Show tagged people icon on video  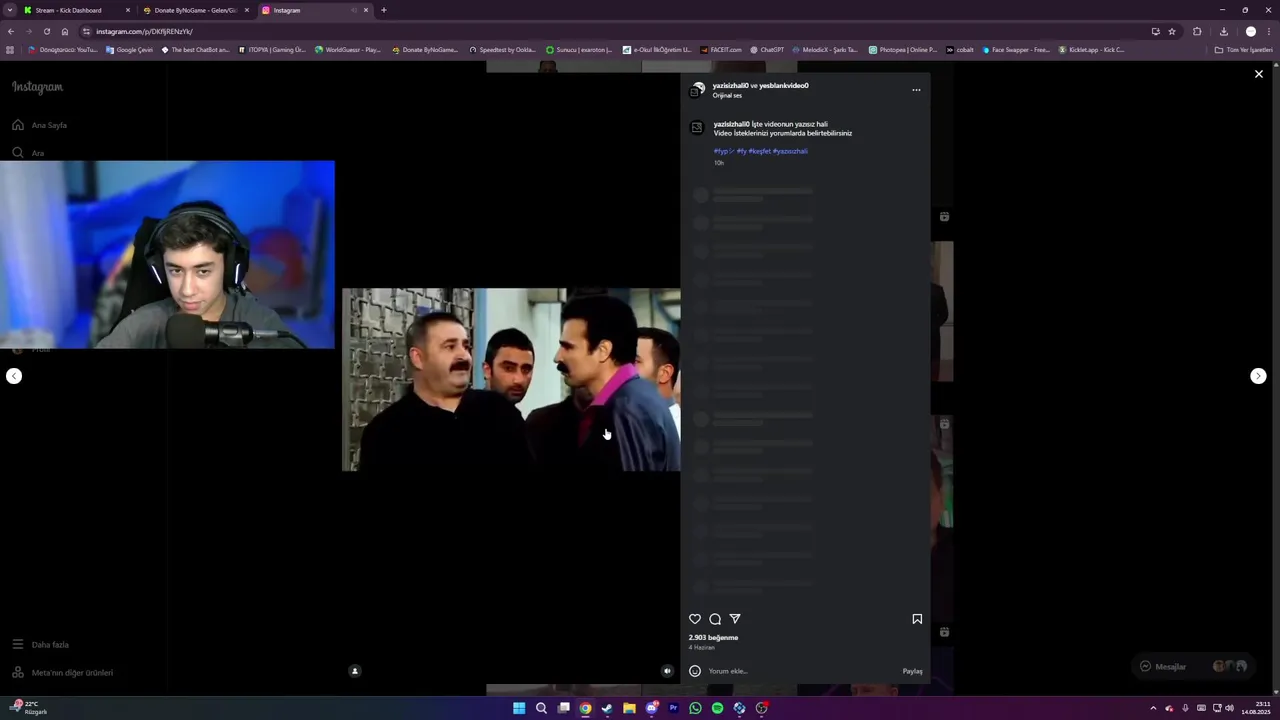(354, 671)
